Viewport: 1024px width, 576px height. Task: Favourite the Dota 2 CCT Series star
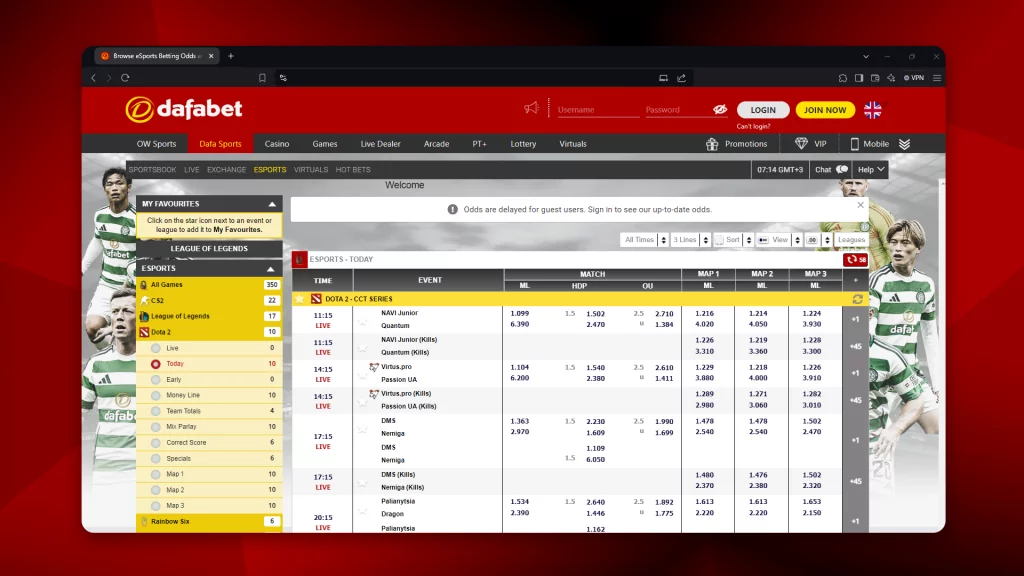[x=299, y=299]
